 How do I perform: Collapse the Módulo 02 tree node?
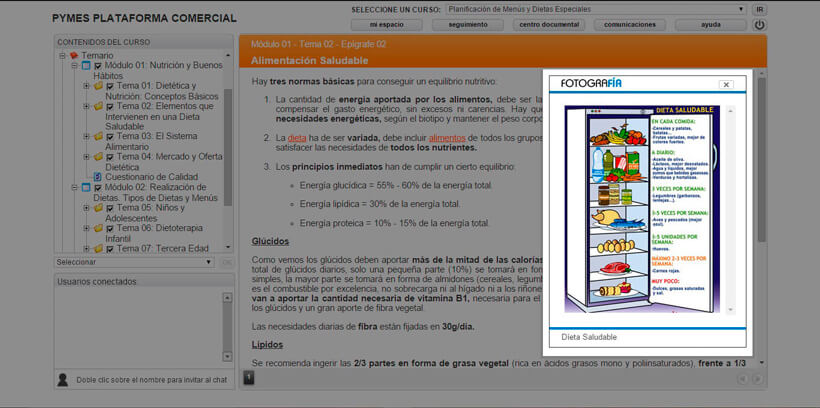click(74, 187)
